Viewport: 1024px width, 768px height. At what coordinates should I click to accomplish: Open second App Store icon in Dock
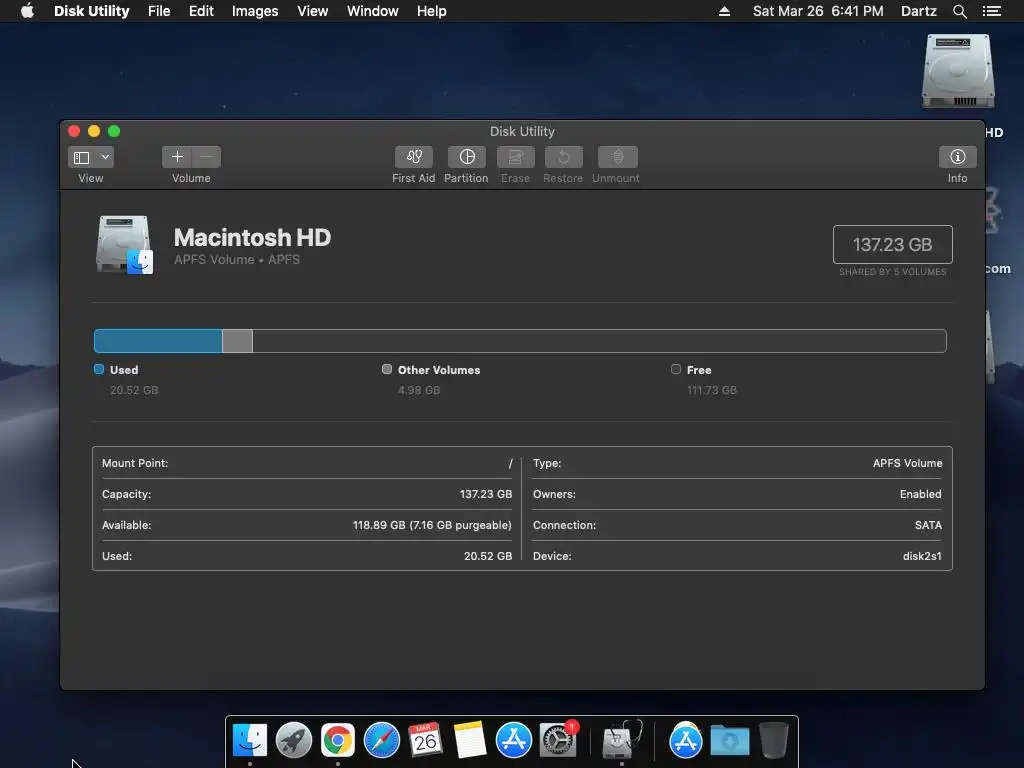click(x=685, y=740)
